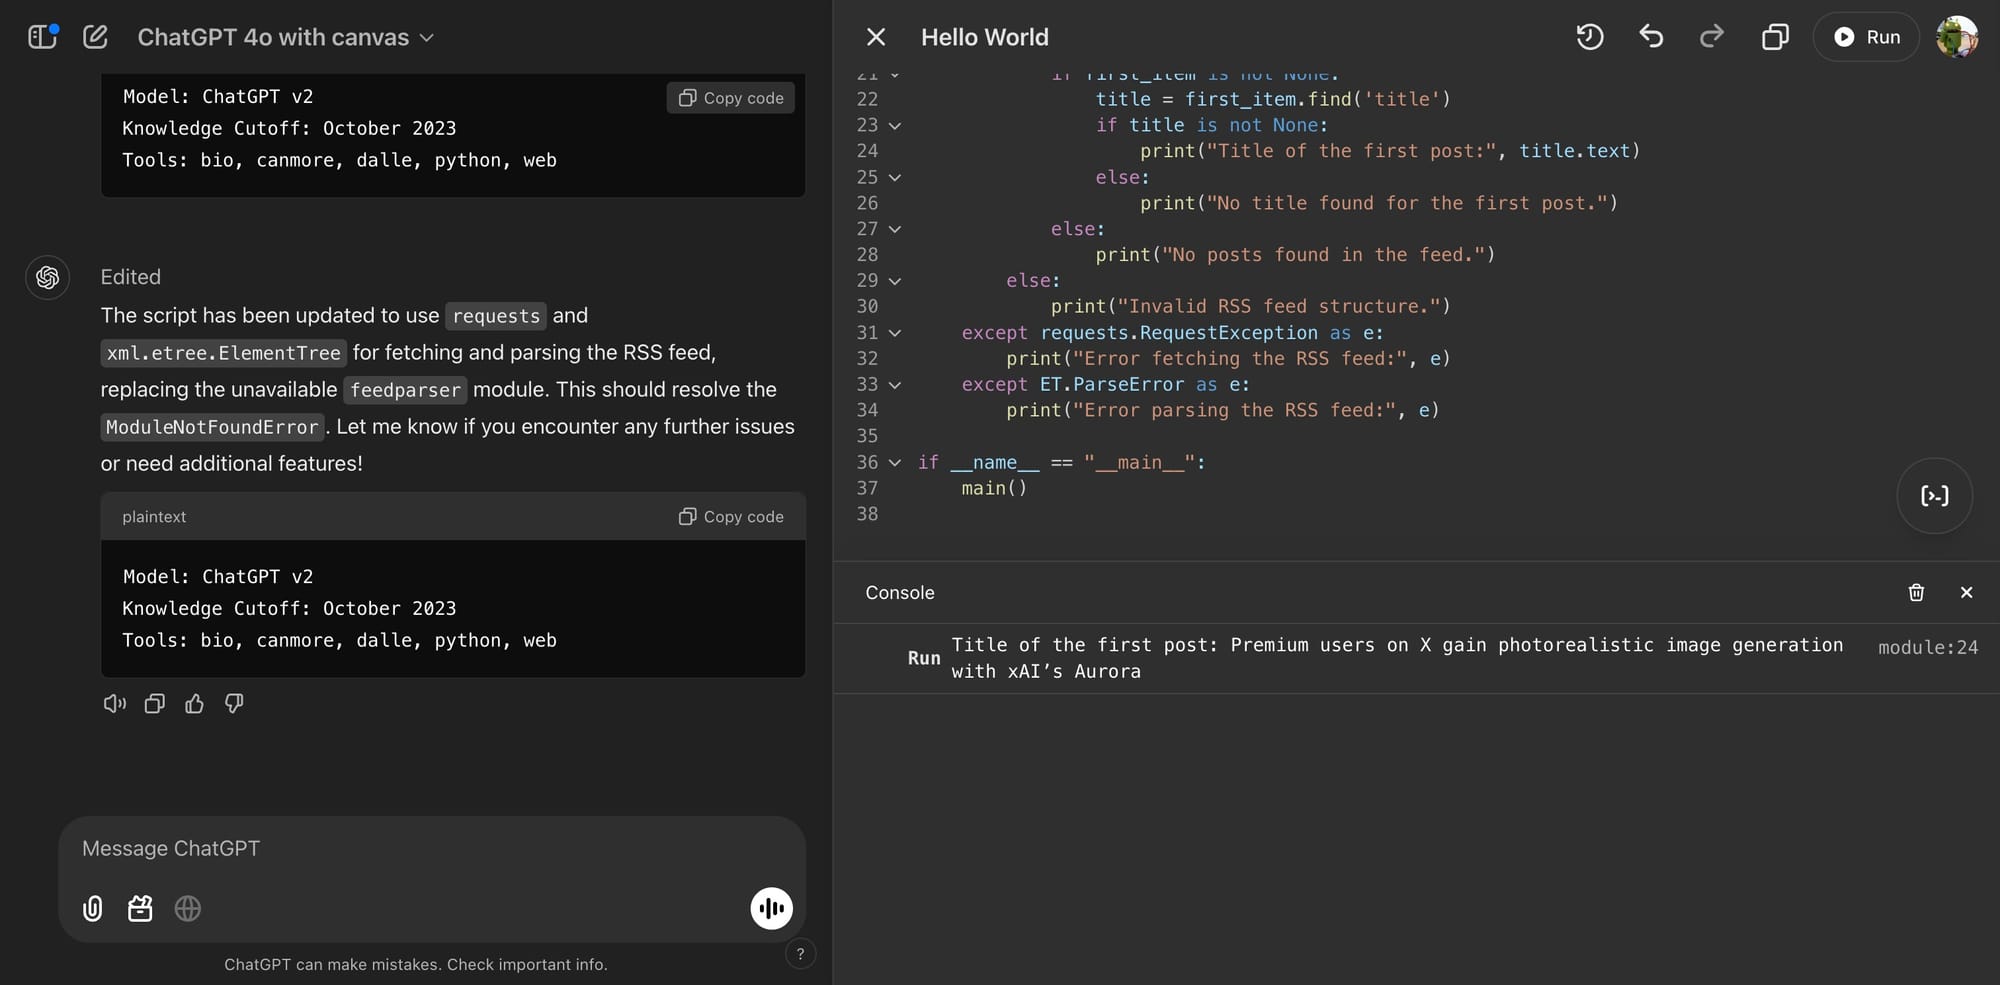
Task: Toggle web search globe icon
Action: 188,908
